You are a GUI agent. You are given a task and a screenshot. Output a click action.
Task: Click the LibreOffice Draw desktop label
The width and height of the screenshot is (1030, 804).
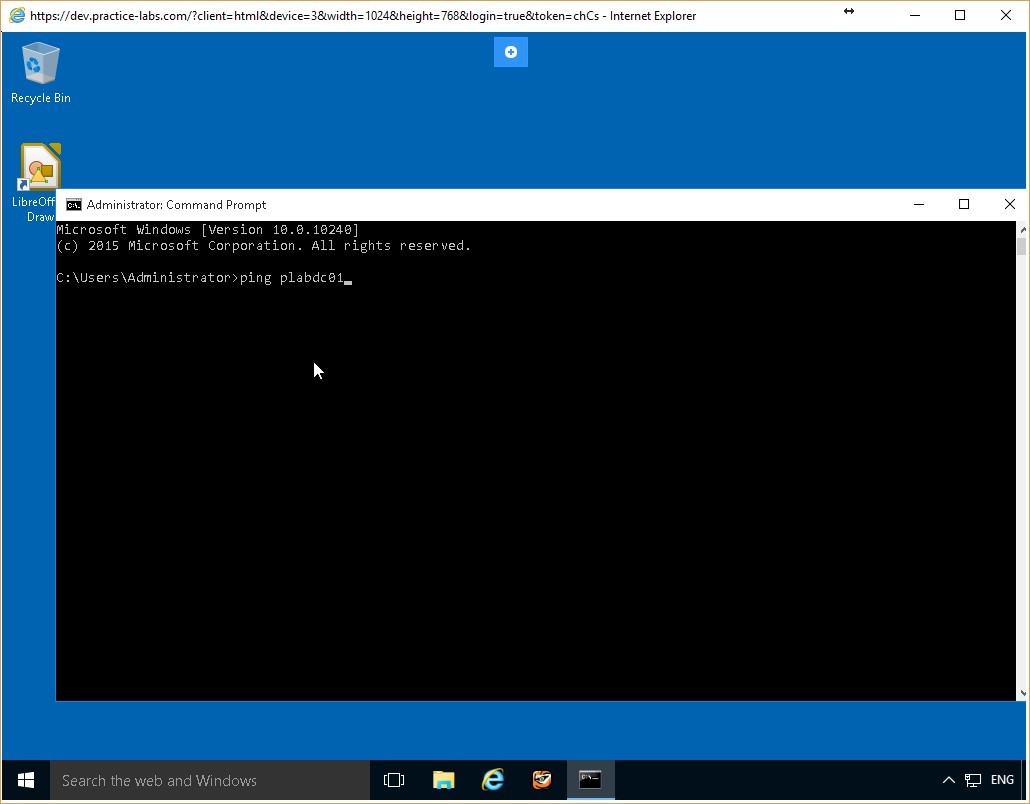[x=34, y=209]
